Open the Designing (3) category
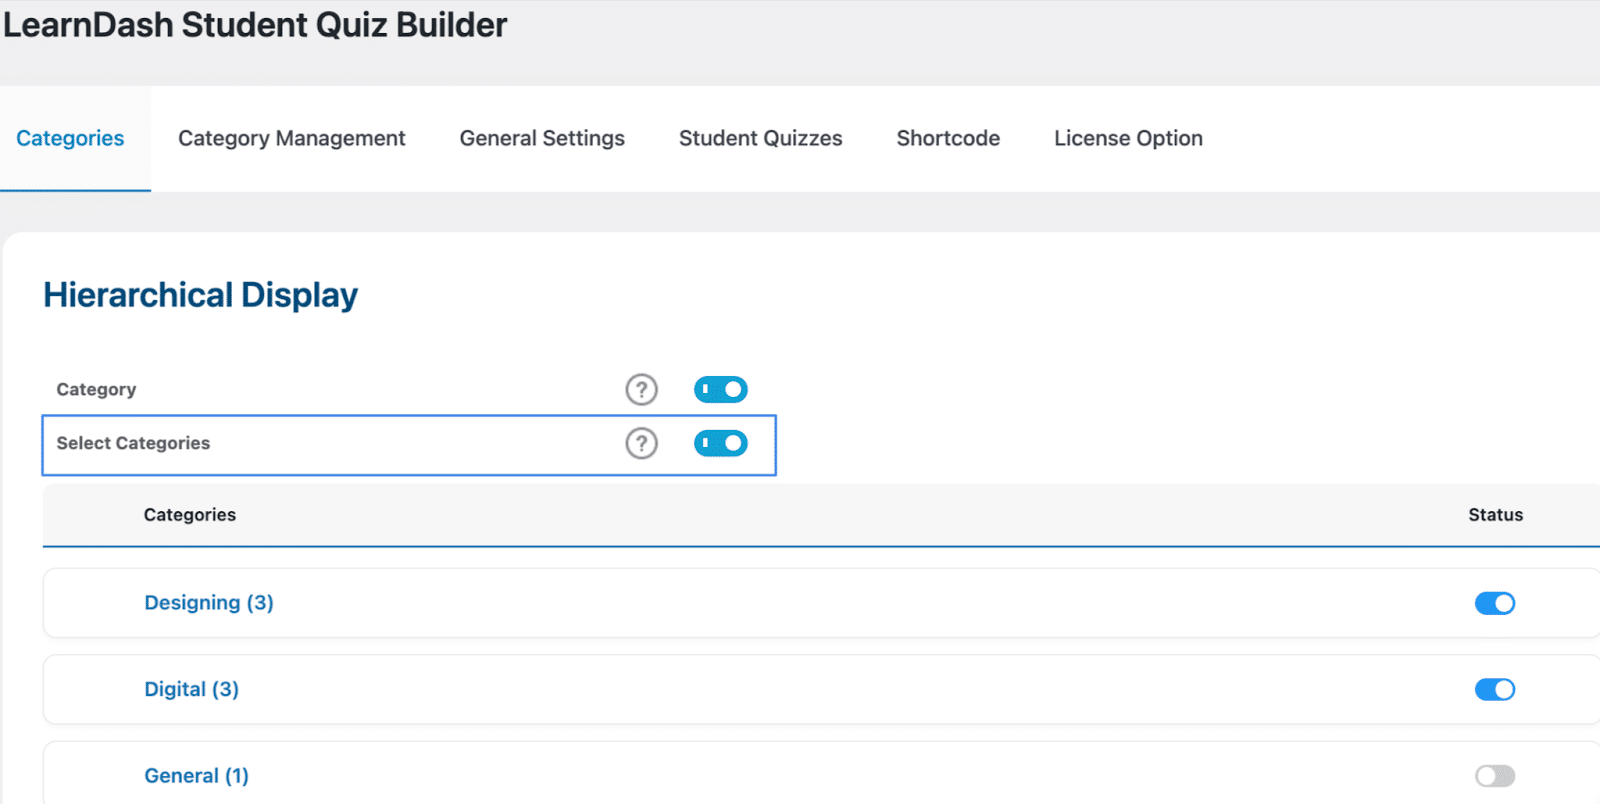Screen dimensions: 1600x804 click(x=209, y=603)
